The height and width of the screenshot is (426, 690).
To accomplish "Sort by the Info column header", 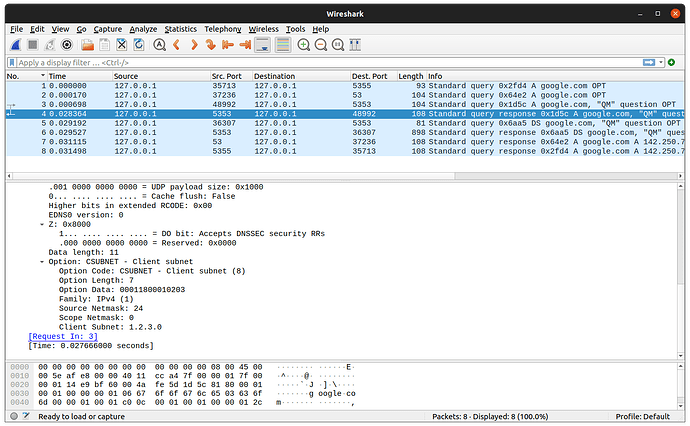I will click(555, 76).
